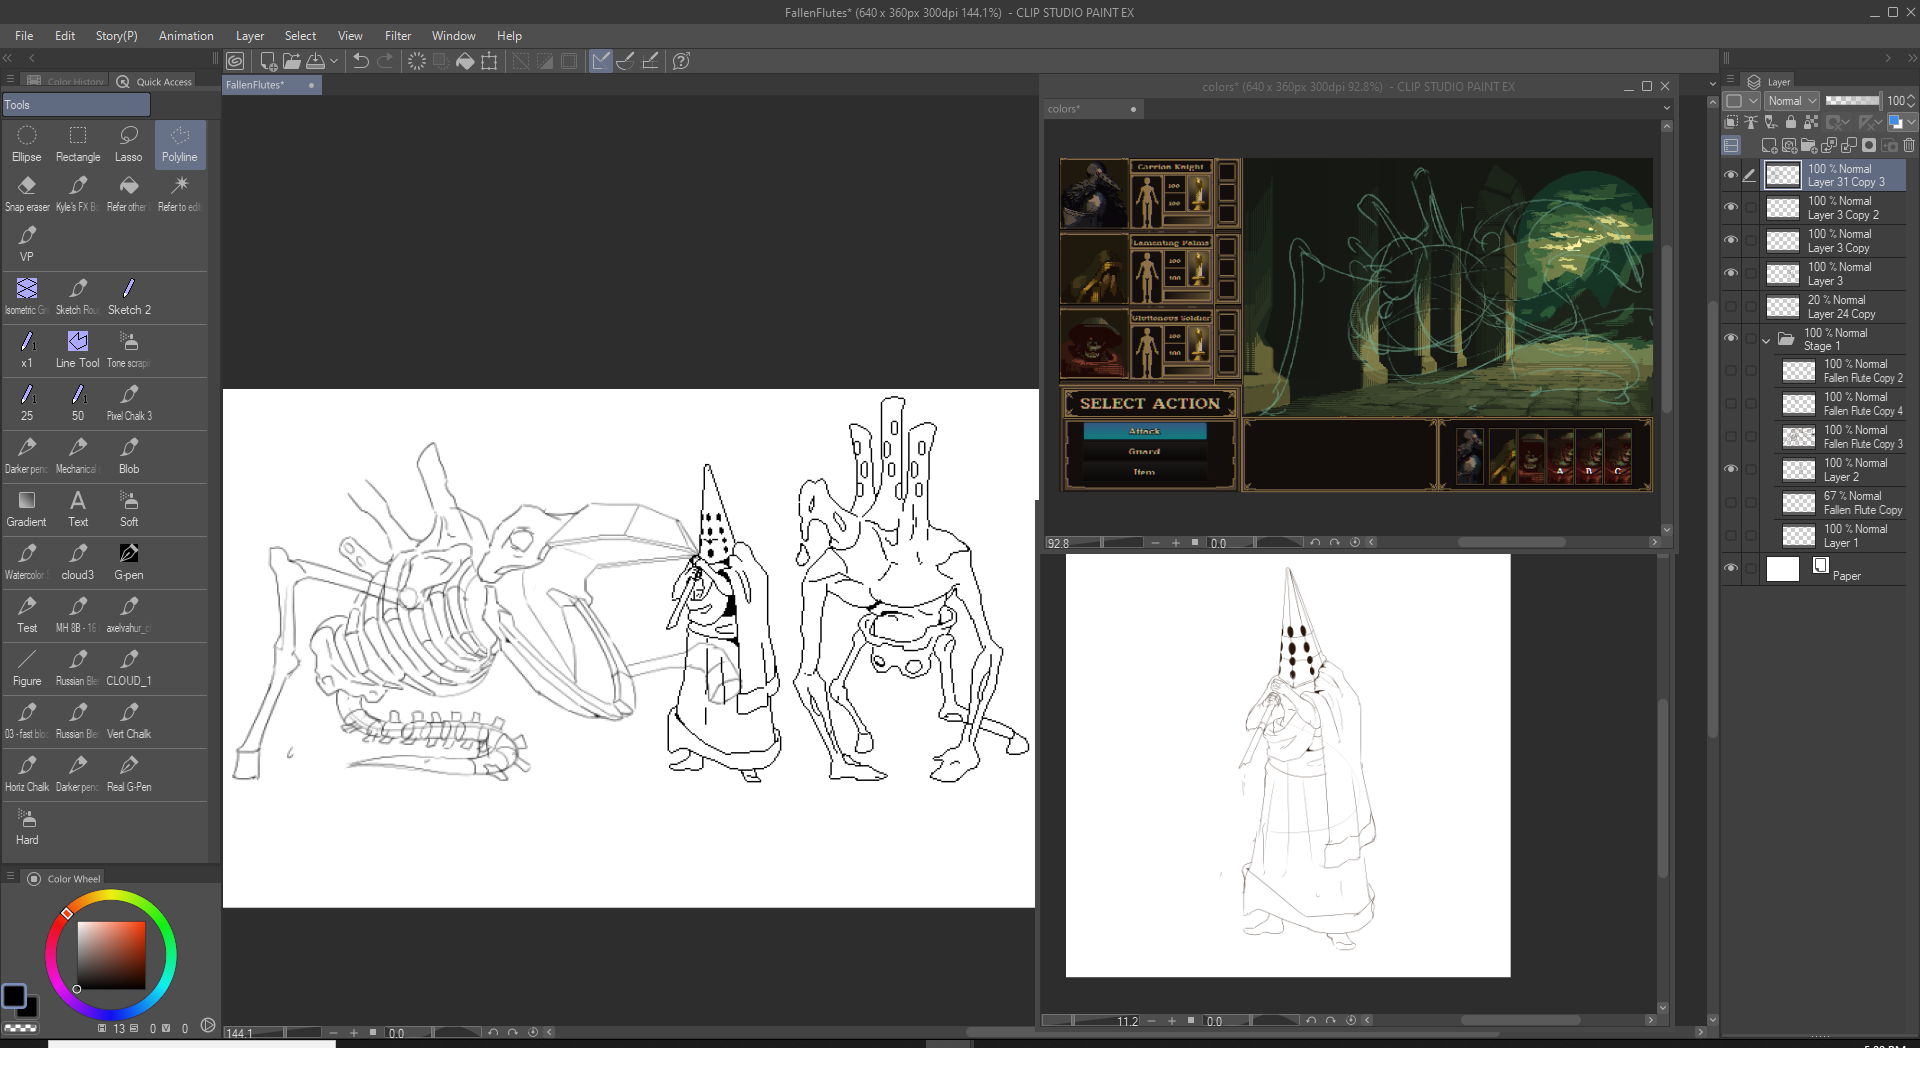The width and height of the screenshot is (1920, 1080).
Task: Click Delete Layer trash icon
Action: click(1908, 145)
